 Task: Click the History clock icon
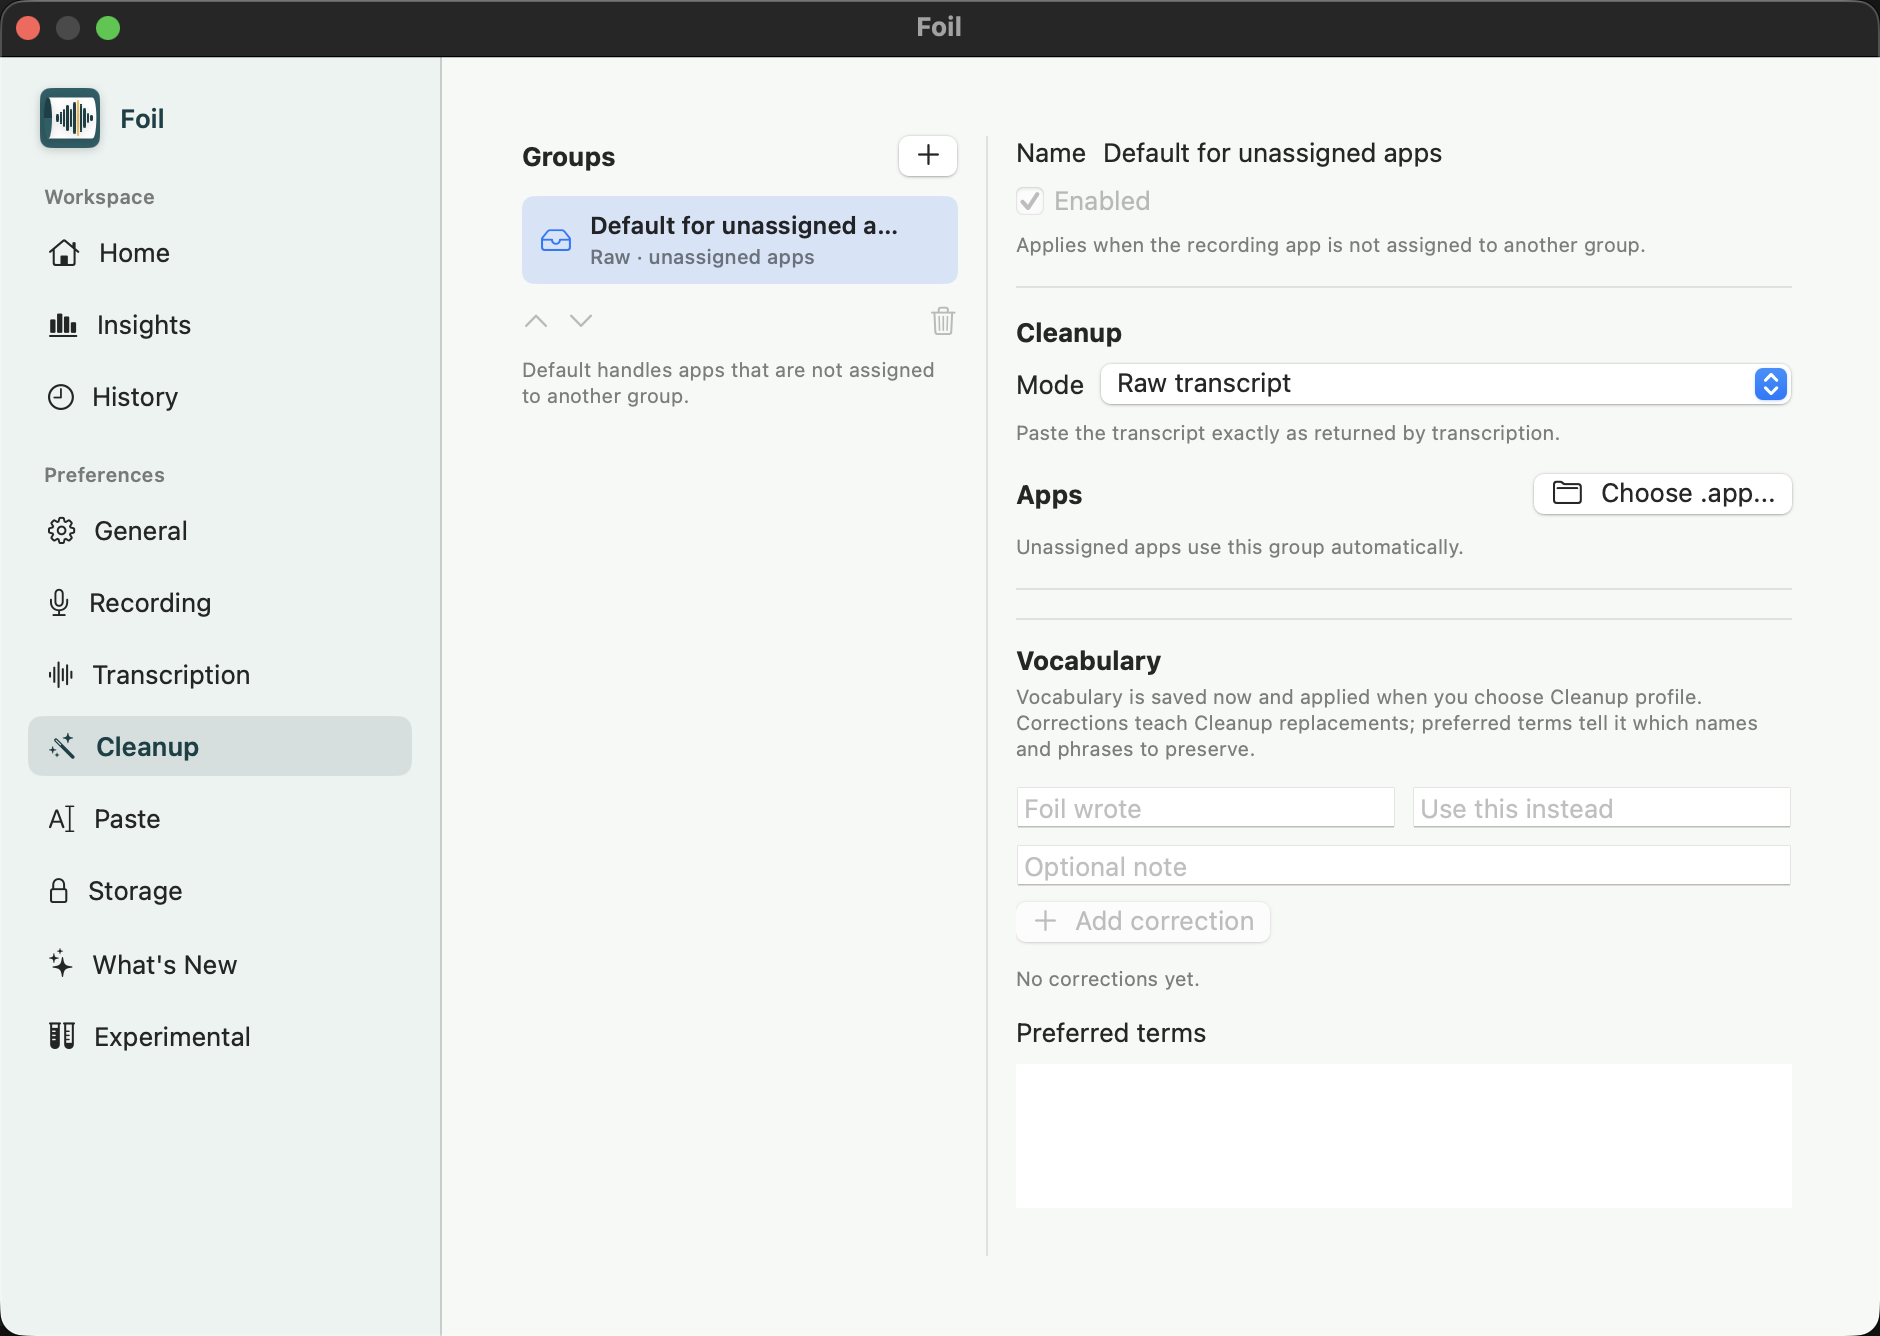pyautogui.click(x=61, y=397)
